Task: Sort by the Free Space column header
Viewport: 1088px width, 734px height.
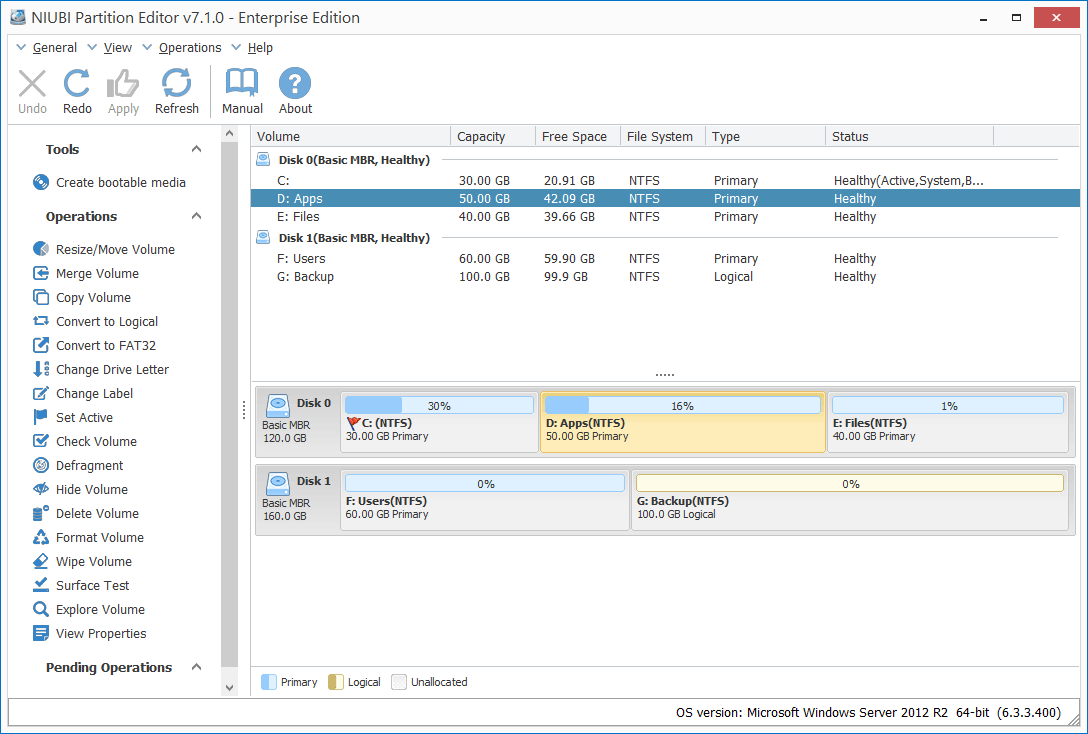Action: pyautogui.click(x=577, y=137)
